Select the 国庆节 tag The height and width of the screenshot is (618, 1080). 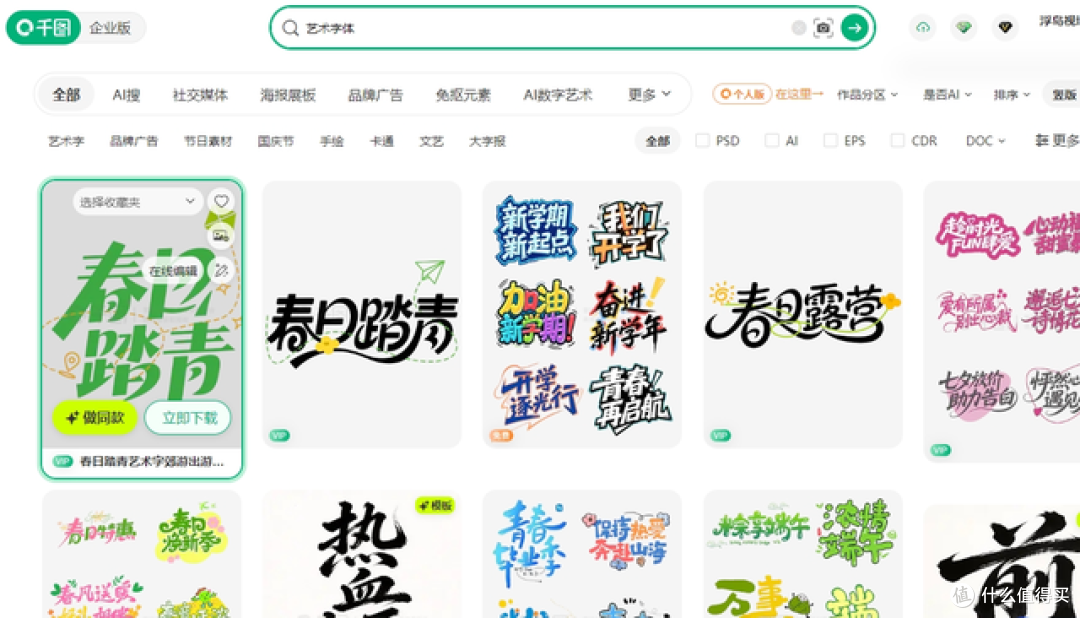276,141
